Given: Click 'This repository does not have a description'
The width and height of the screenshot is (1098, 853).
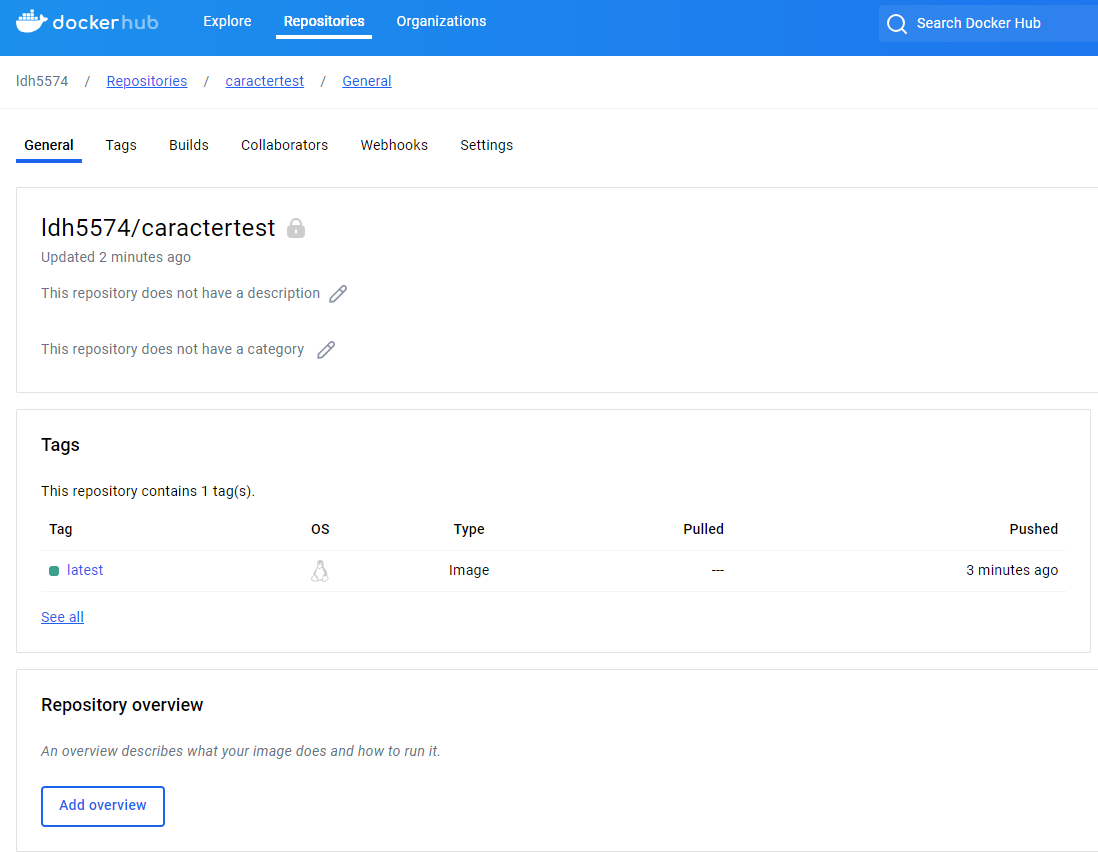Looking at the screenshot, I should (x=180, y=293).
